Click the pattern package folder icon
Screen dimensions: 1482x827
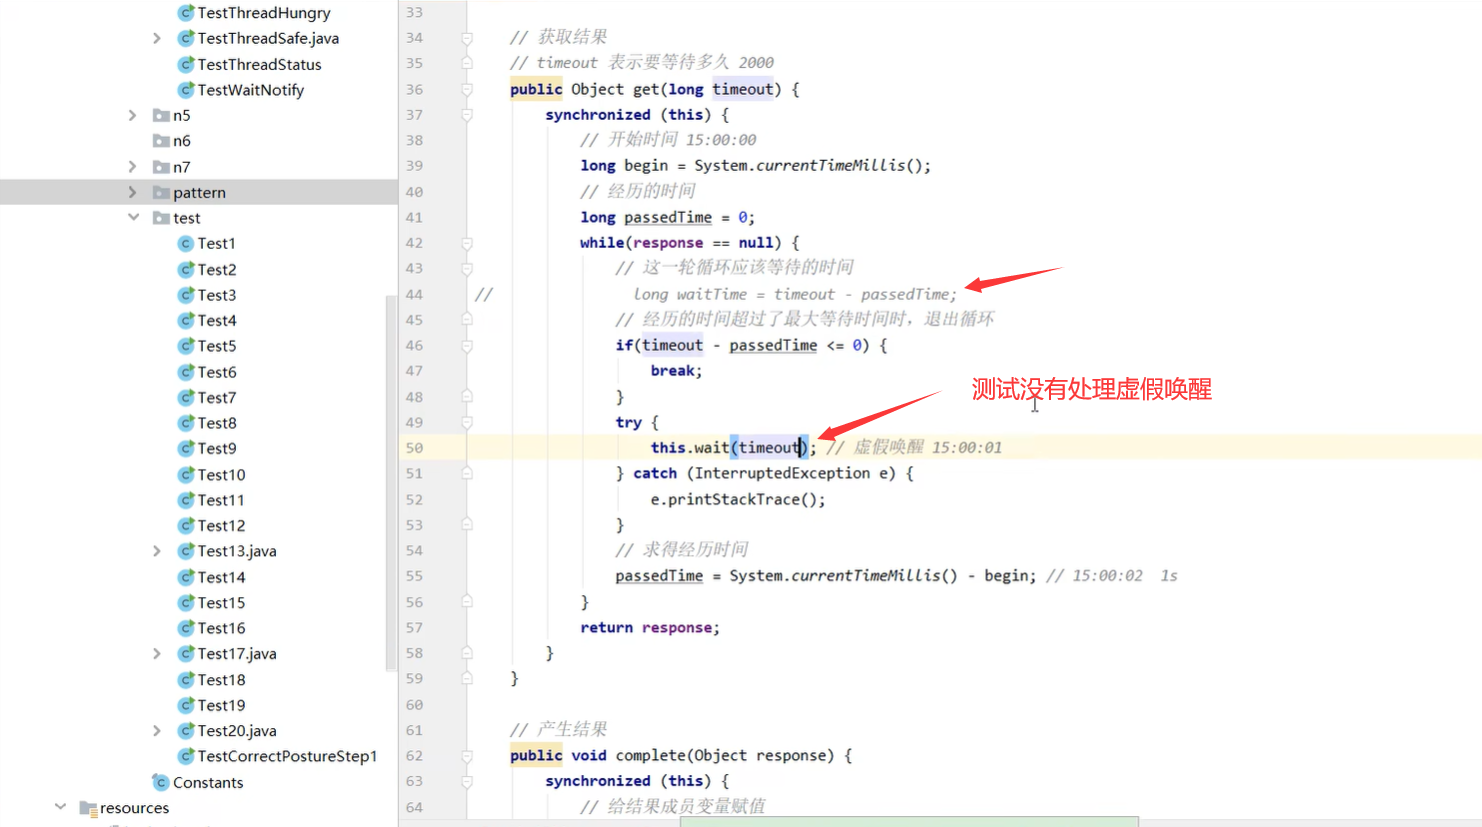pos(161,192)
